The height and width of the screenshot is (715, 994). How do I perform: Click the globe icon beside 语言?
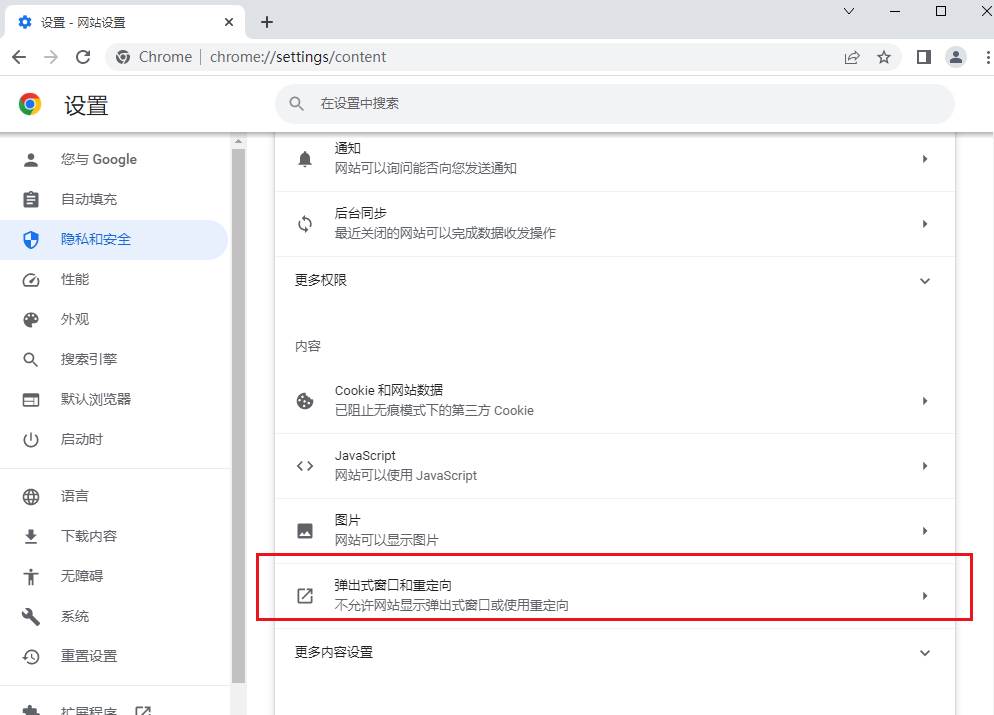[30, 496]
